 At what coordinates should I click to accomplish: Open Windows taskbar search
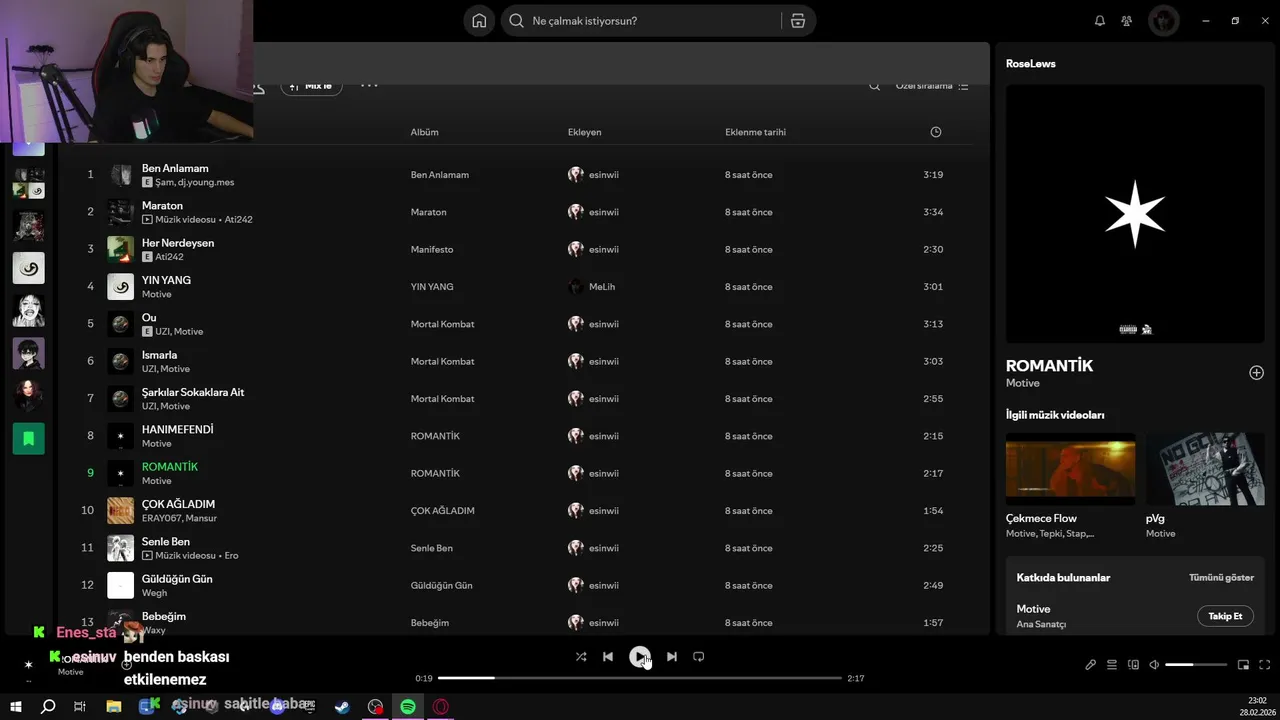point(48,707)
